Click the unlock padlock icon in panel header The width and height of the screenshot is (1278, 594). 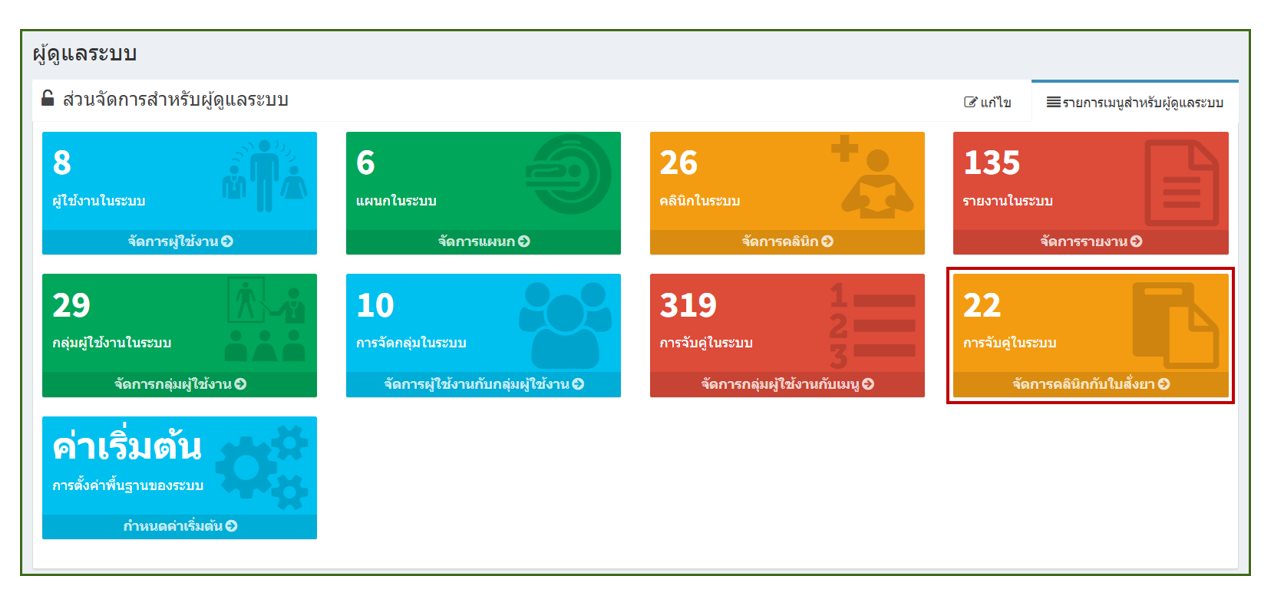tap(48, 100)
